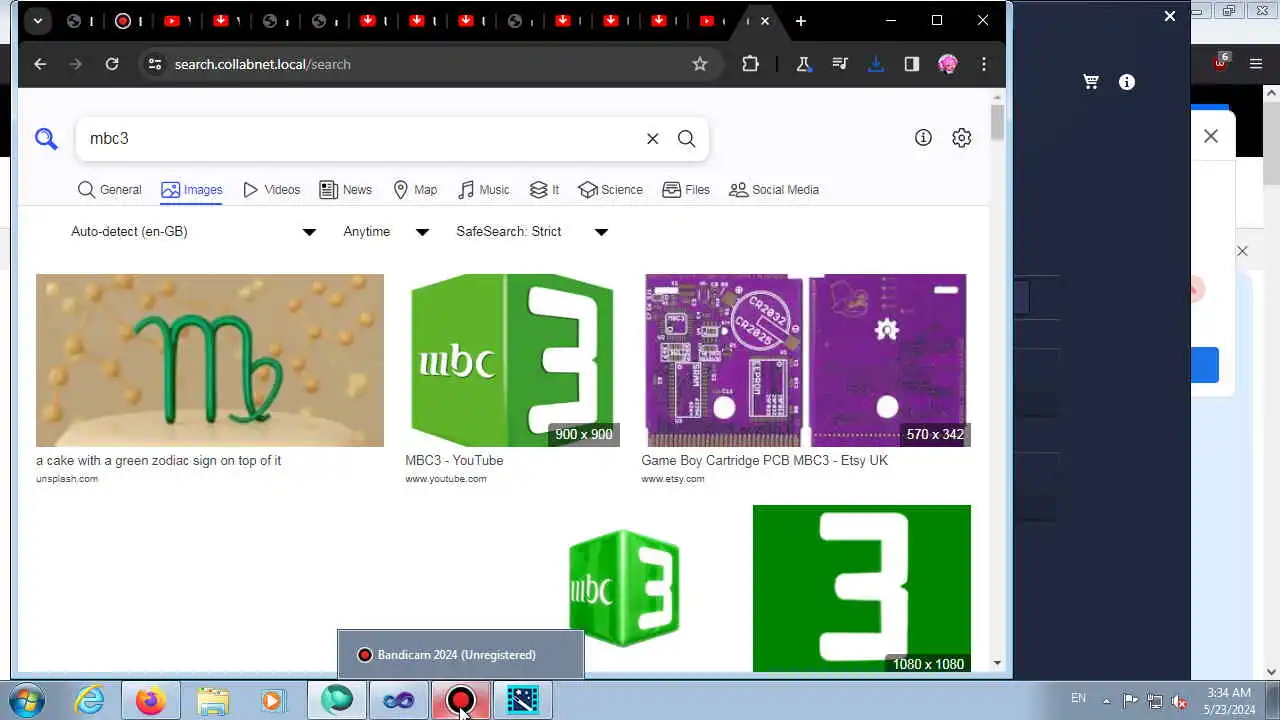This screenshot has height=720, width=1280.
Task: Open the Music category
Action: [x=483, y=190]
